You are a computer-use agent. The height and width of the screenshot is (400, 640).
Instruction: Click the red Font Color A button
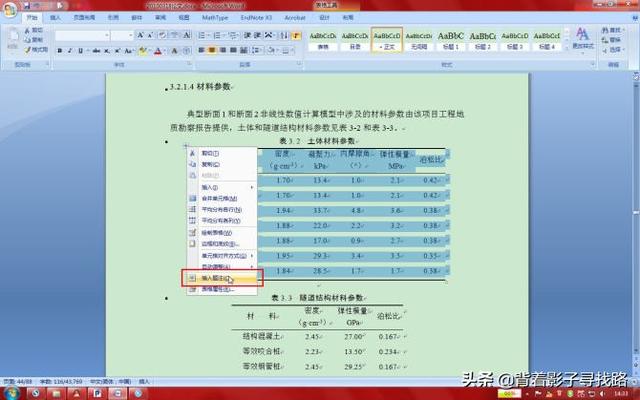158,51
